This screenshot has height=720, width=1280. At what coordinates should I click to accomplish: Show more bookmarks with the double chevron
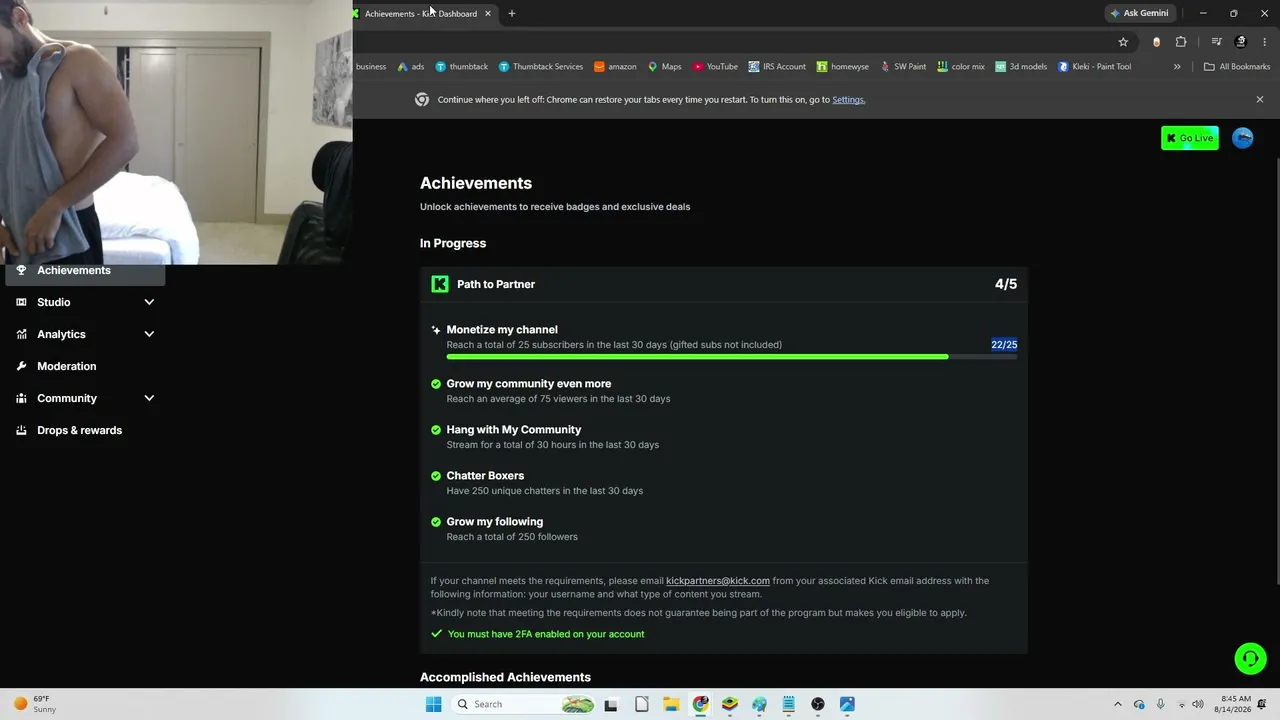[x=1177, y=66]
